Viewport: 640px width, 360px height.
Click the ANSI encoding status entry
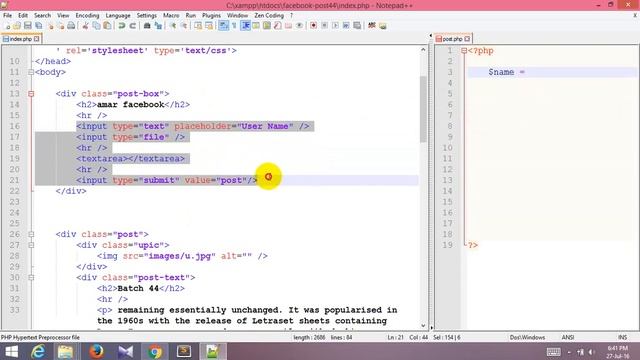[568, 337]
